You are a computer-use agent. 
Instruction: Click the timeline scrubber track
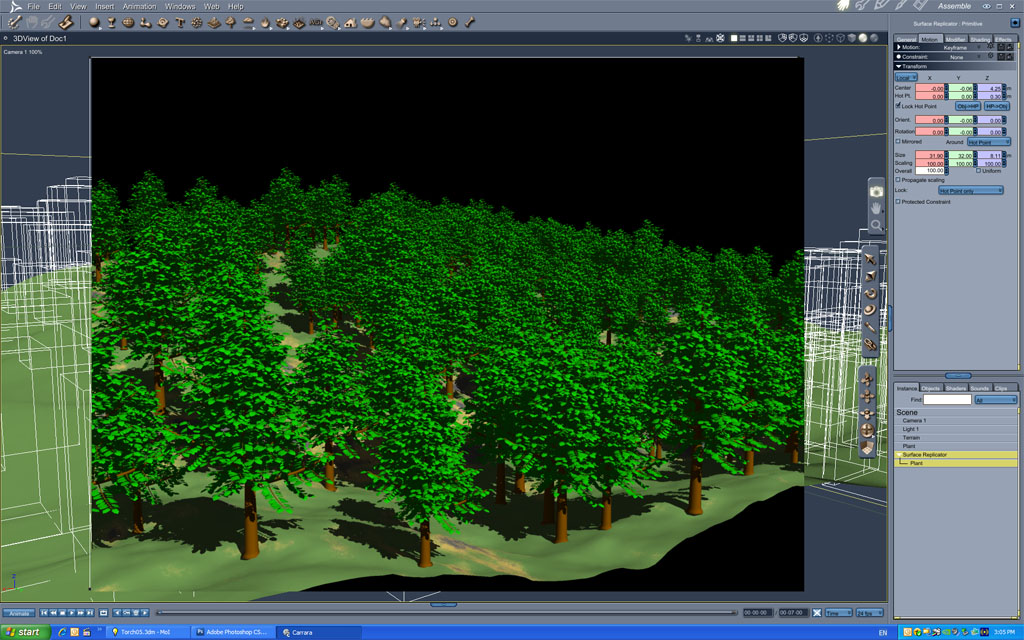(447, 613)
